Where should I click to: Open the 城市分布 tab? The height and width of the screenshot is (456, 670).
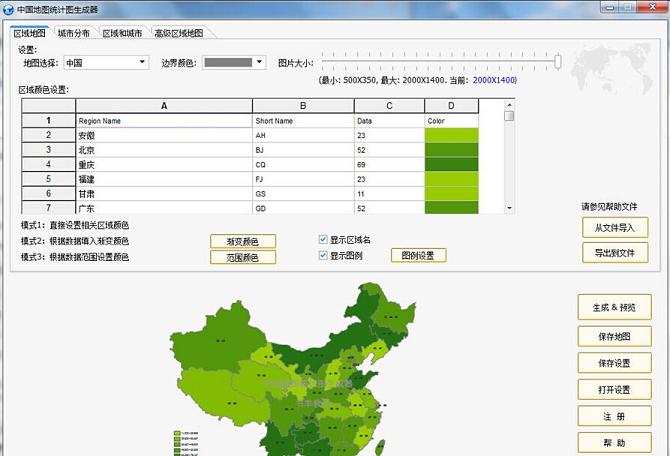click(73, 33)
